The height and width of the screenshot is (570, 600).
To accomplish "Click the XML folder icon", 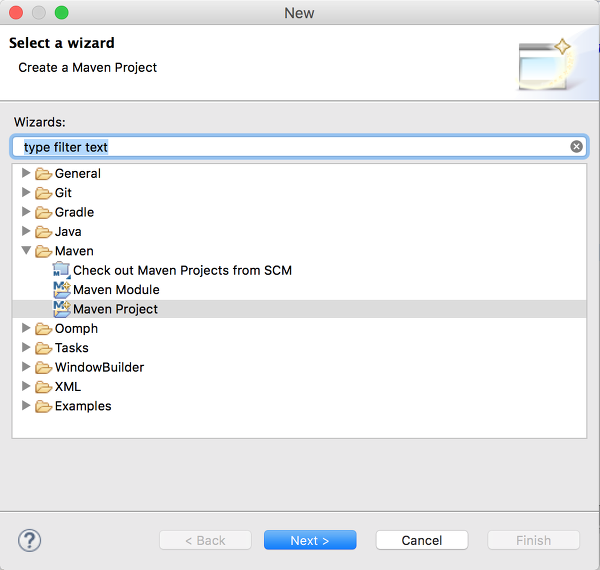I will 43,387.
